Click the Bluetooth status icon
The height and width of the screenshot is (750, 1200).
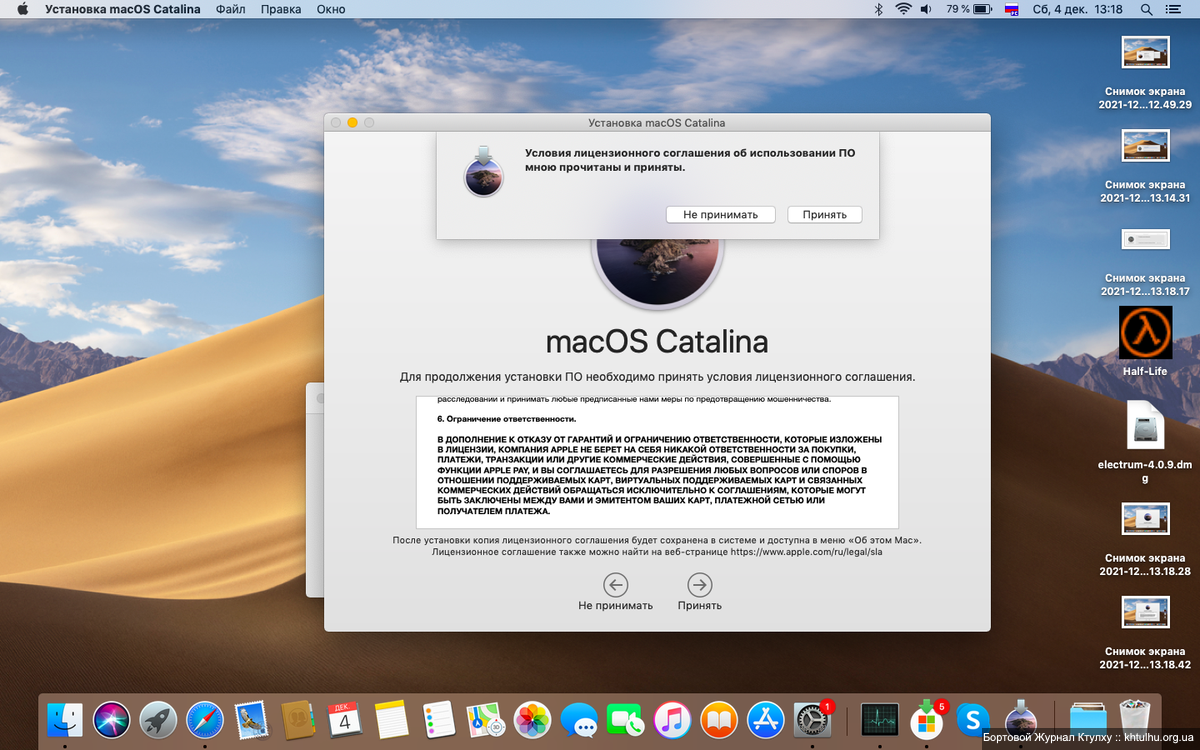click(879, 9)
